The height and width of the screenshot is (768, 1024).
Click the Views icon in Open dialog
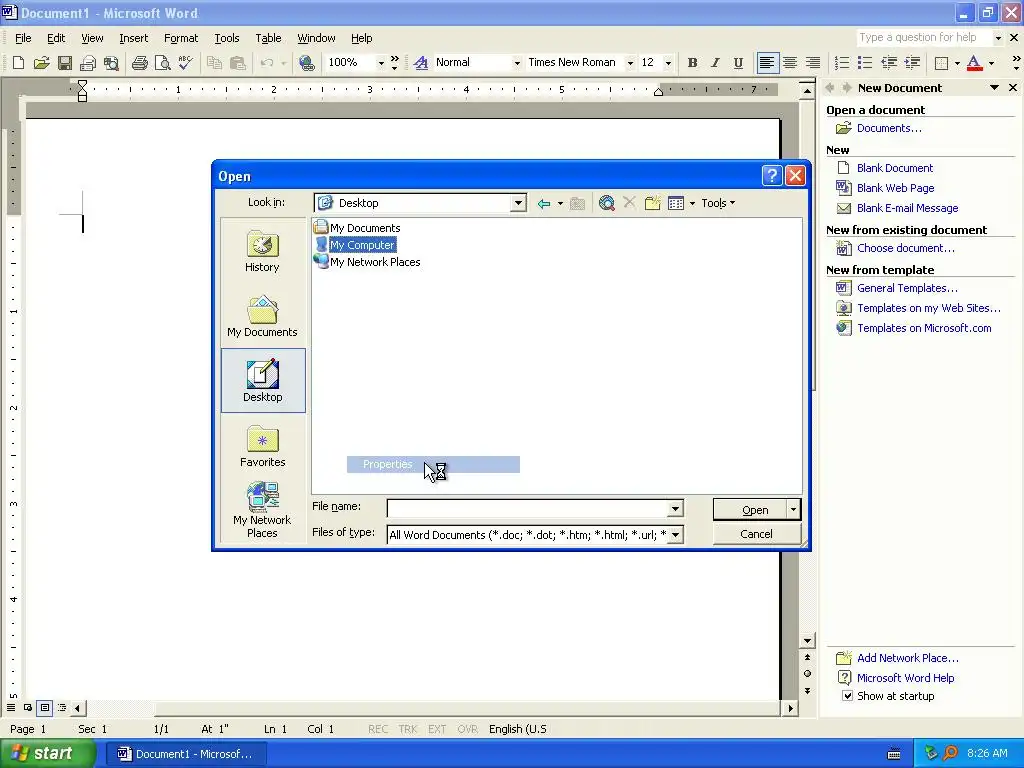[676, 203]
